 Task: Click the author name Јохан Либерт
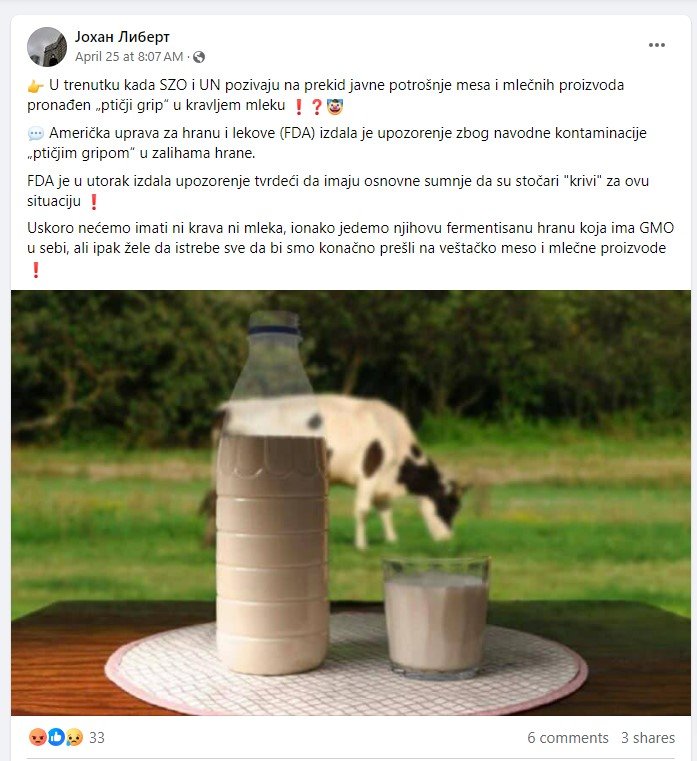(122, 37)
